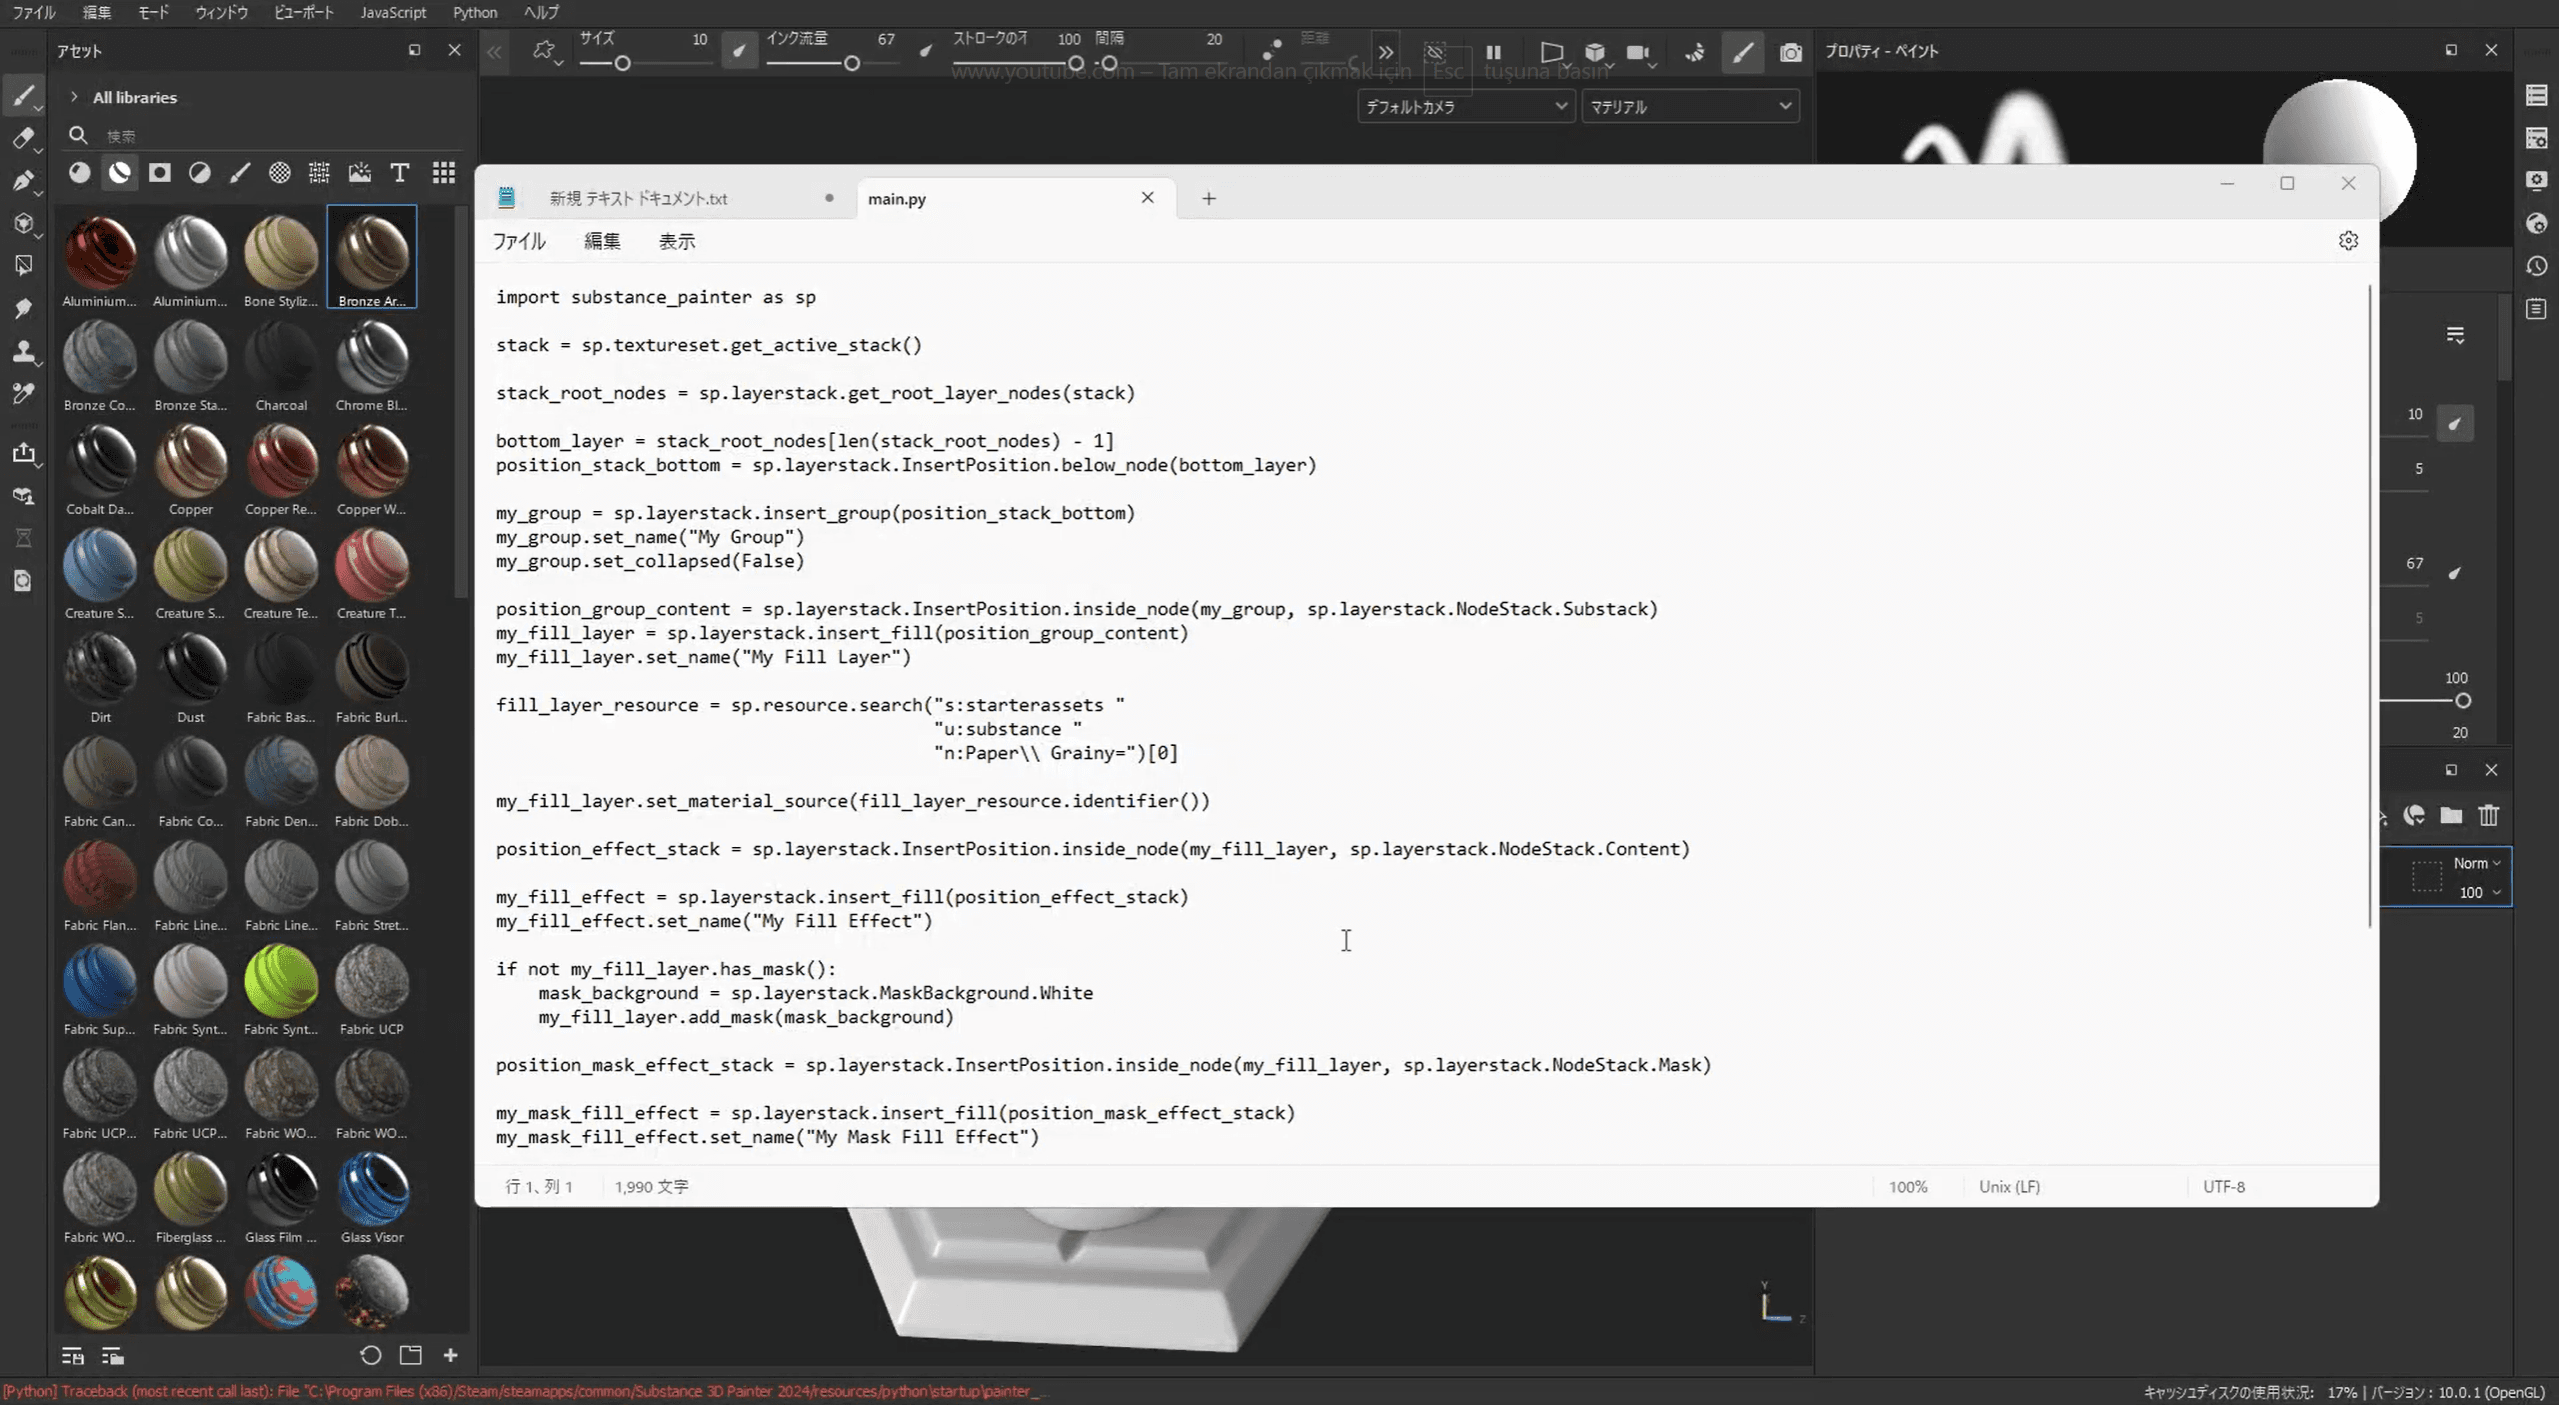Viewport: 2559px width, 1405px height.
Task: Click the new tab plus button in Notepad
Action: coord(1208,198)
